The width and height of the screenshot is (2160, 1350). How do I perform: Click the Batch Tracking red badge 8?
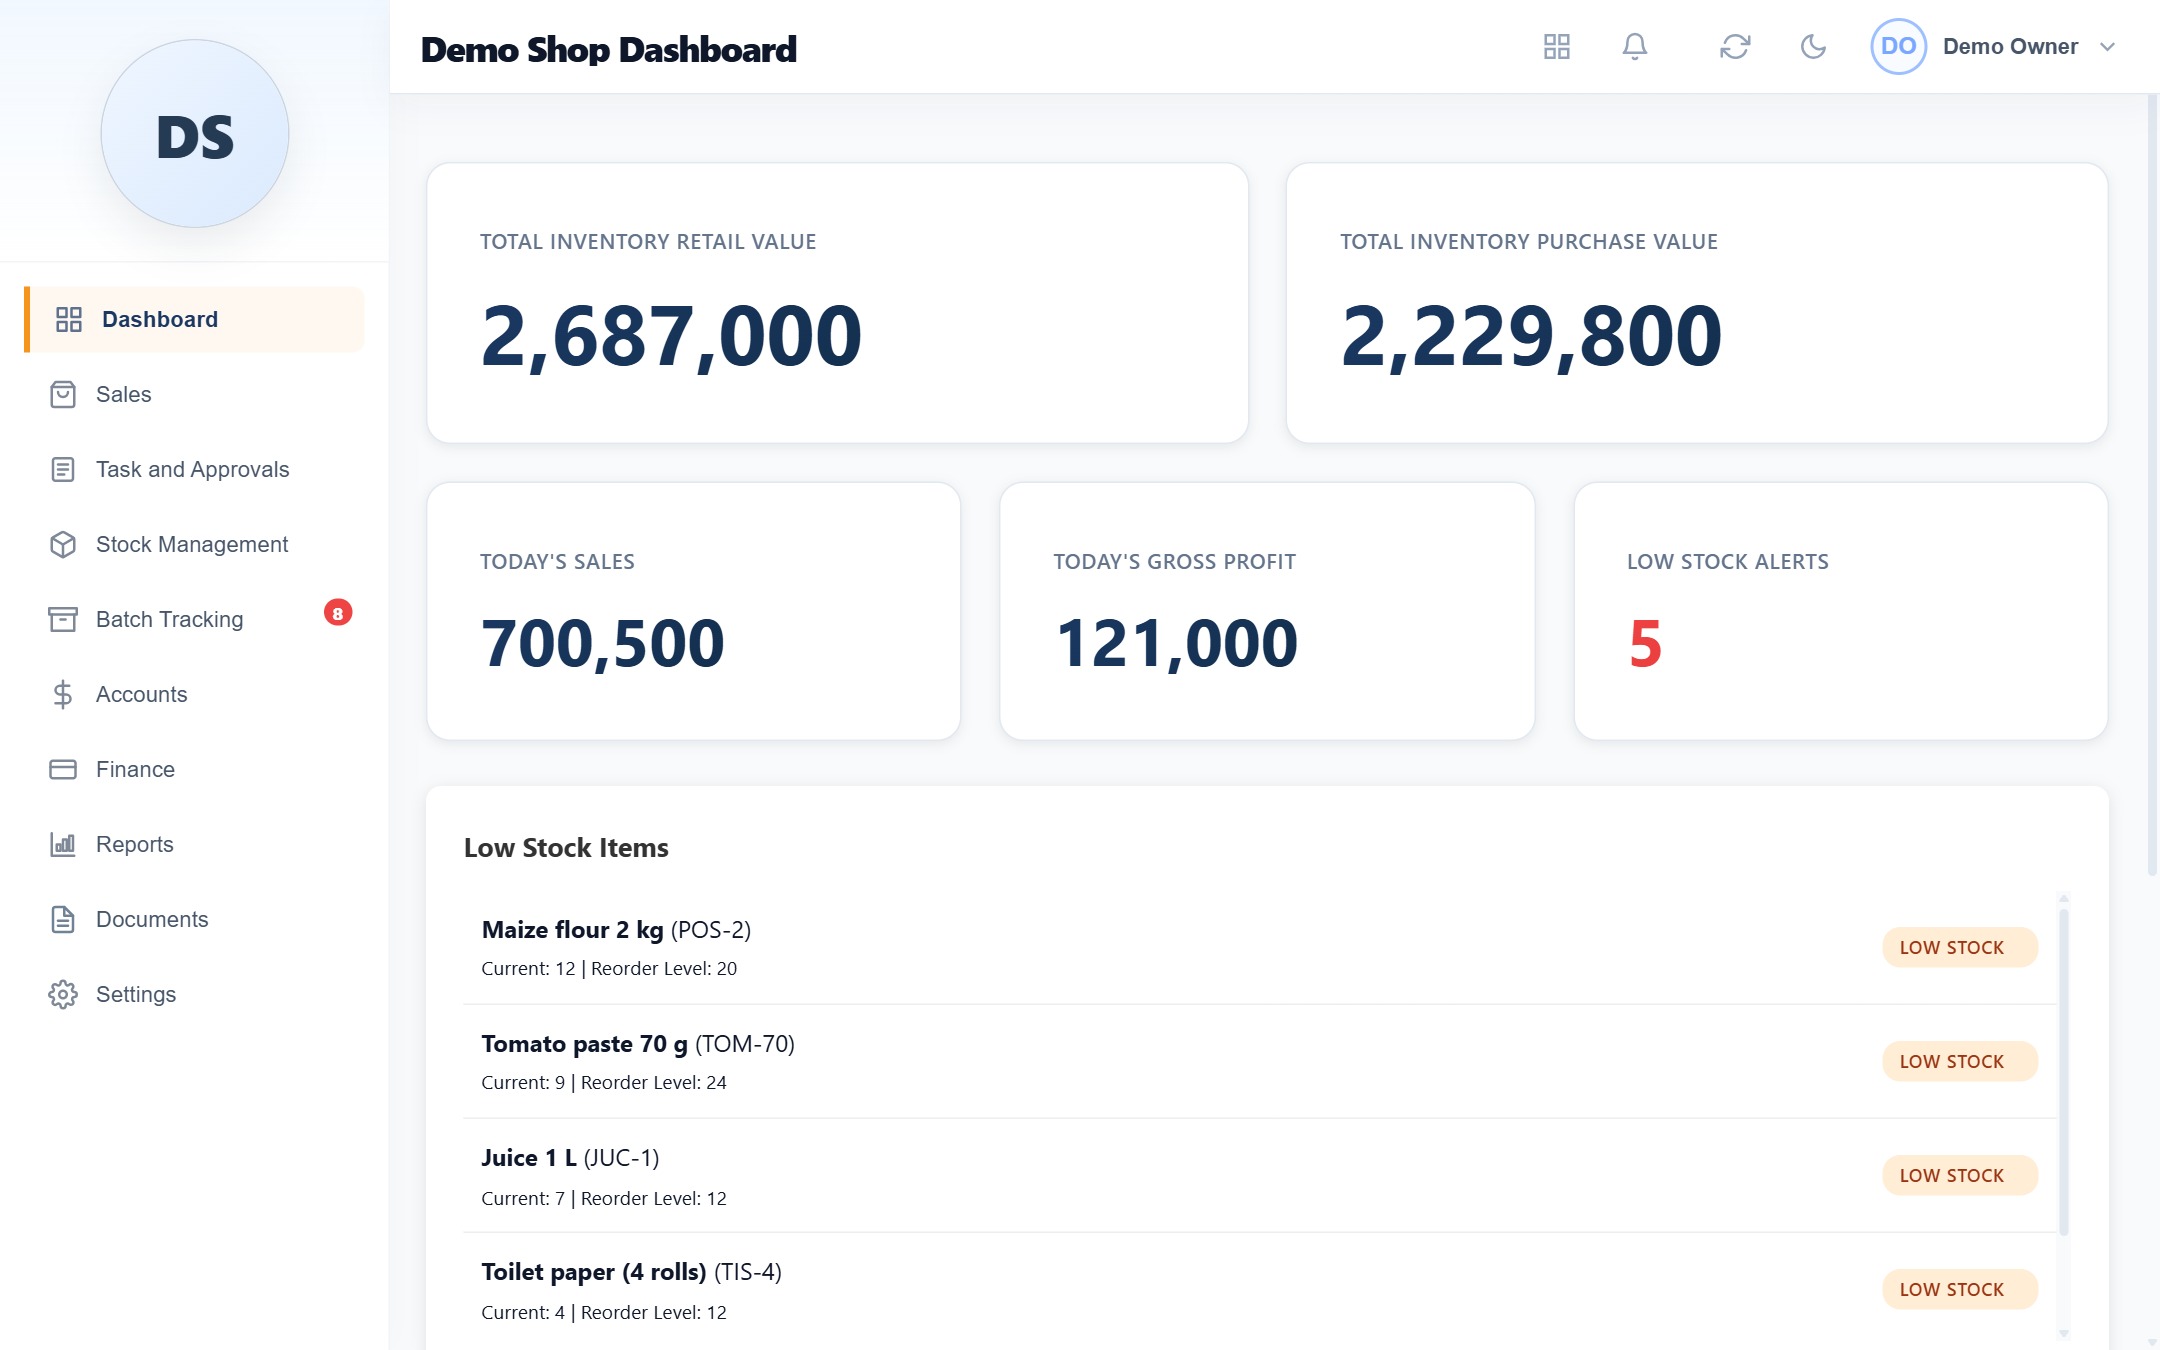338,613
